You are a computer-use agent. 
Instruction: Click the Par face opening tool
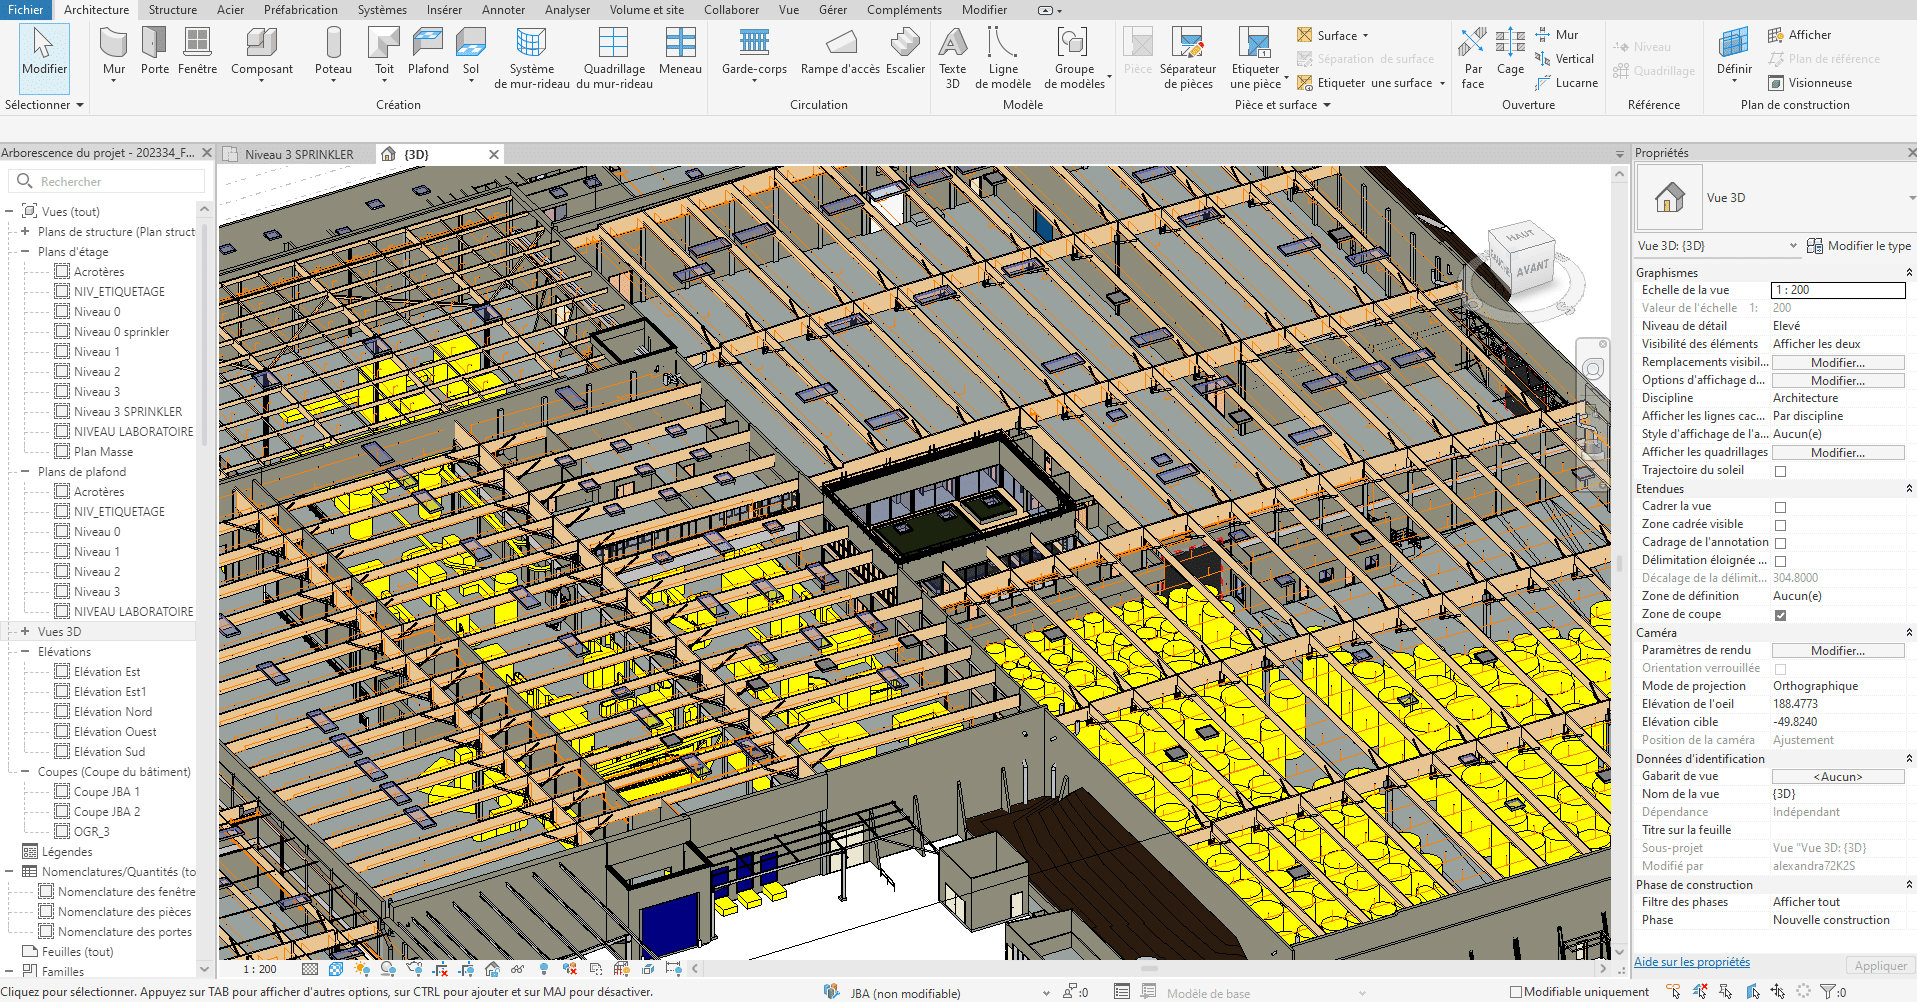(1473, 58)
